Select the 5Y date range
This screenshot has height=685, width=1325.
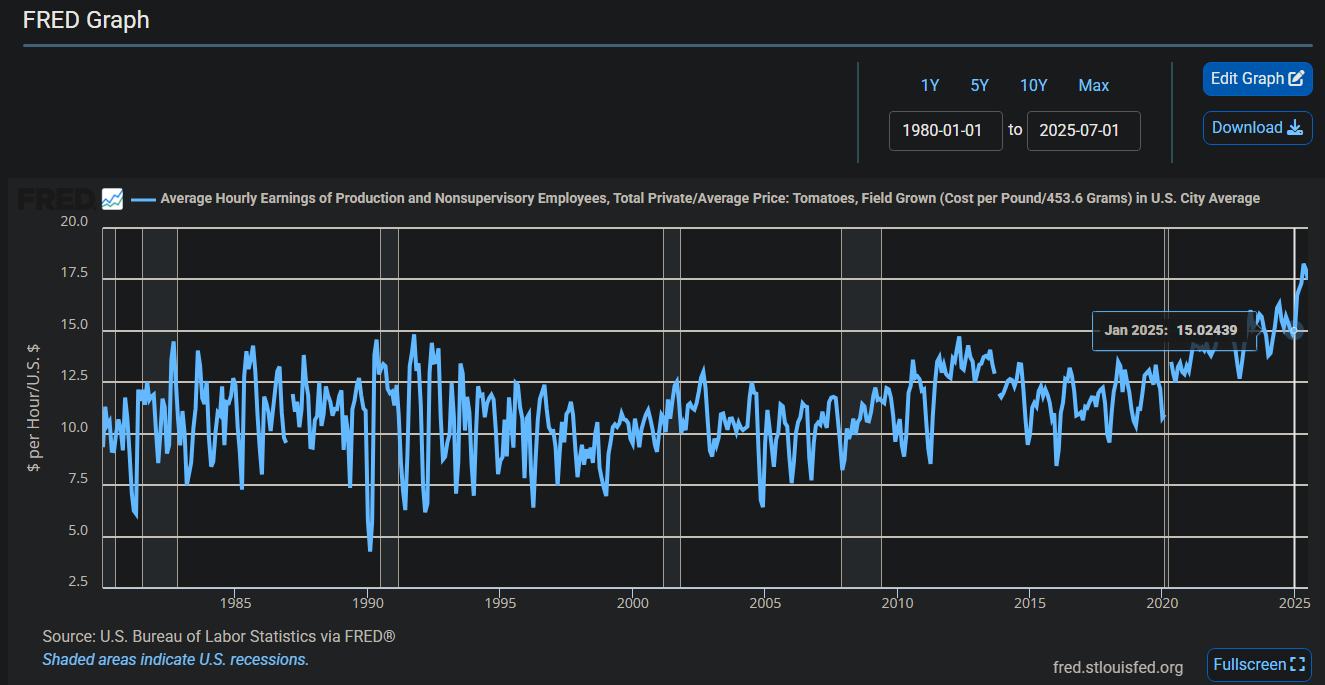[979, 85]
